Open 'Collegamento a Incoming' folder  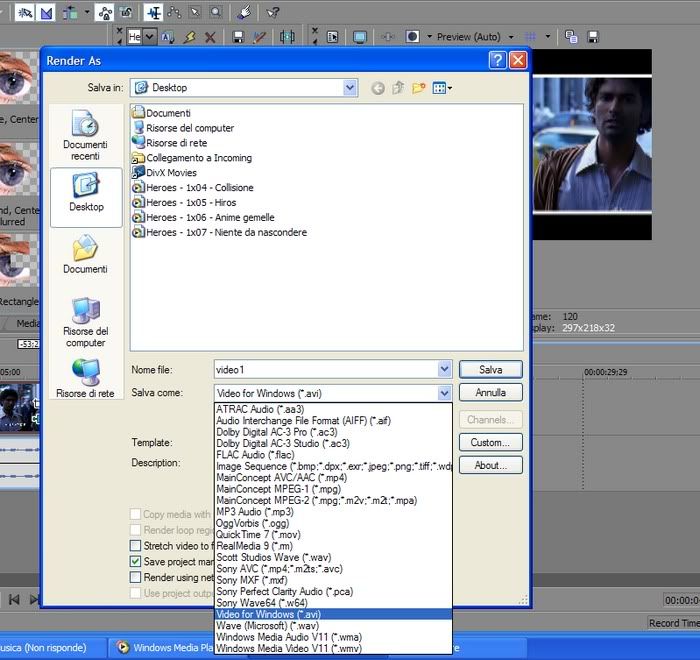click(192, 158)
